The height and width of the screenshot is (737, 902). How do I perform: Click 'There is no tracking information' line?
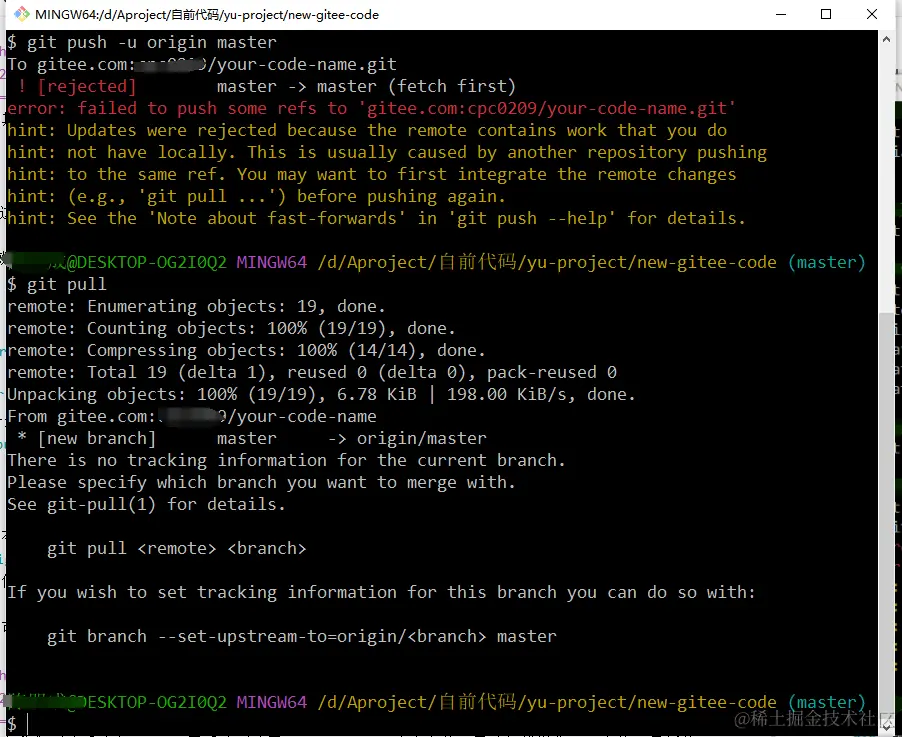coord(286,460)
